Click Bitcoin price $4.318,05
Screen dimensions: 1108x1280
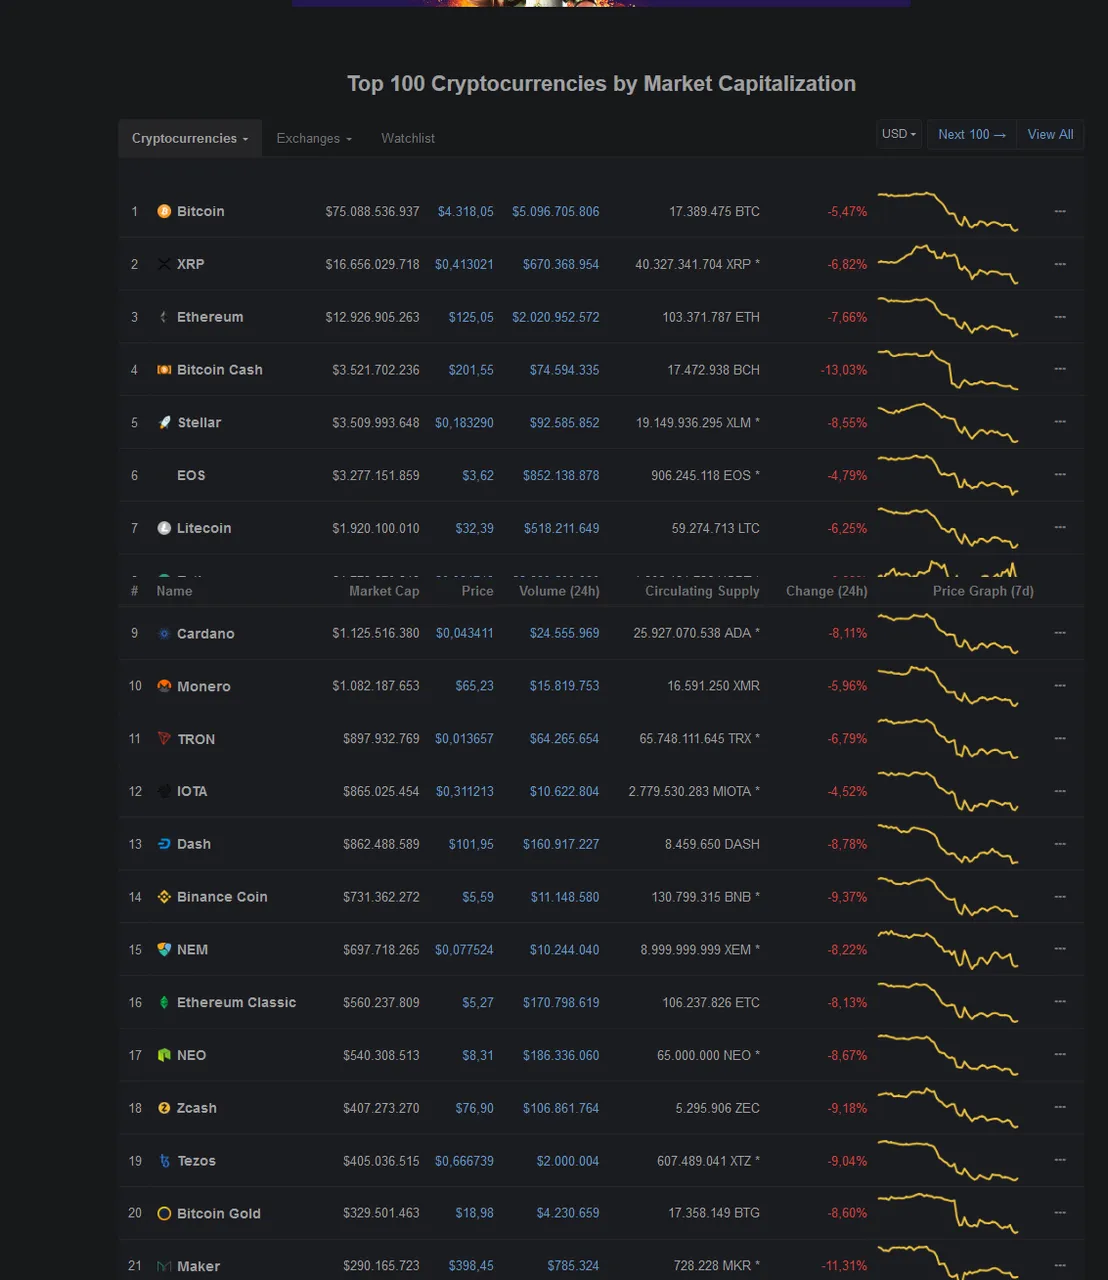click(465, 211)
